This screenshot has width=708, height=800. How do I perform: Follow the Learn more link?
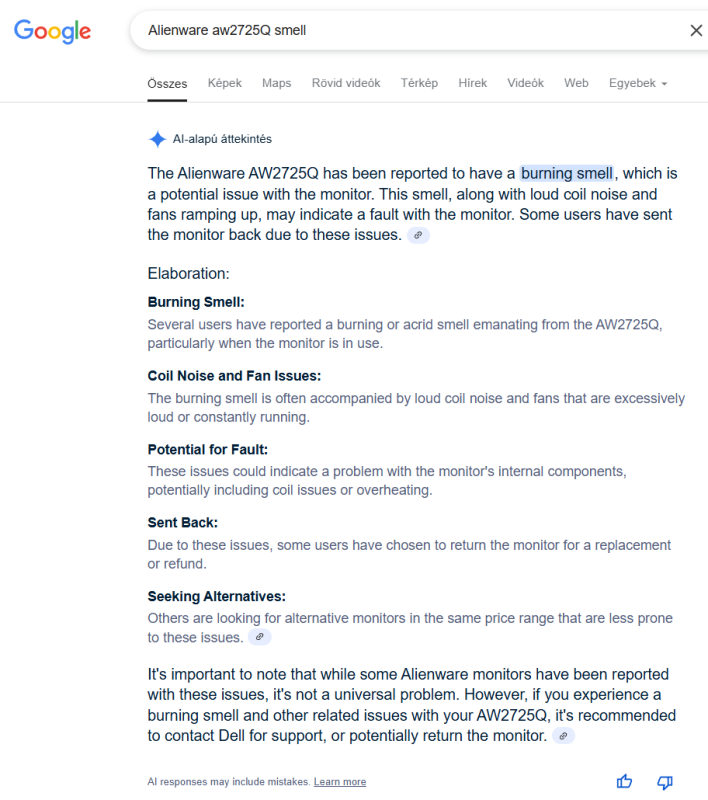(340, 782)
